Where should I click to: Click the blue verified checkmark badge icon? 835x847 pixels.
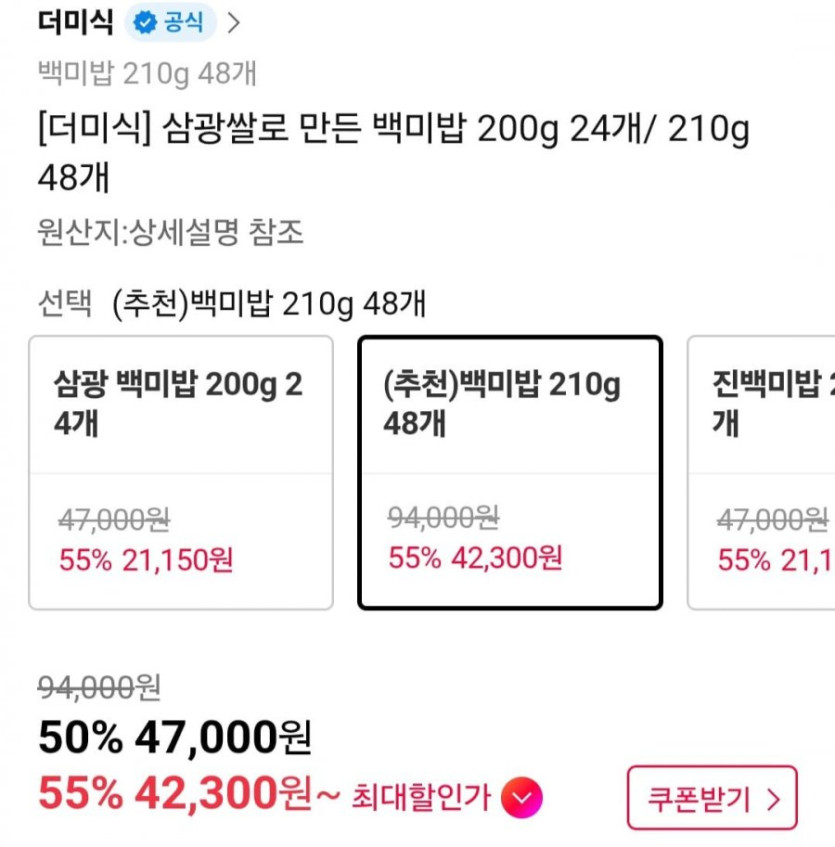coord(145,23)
